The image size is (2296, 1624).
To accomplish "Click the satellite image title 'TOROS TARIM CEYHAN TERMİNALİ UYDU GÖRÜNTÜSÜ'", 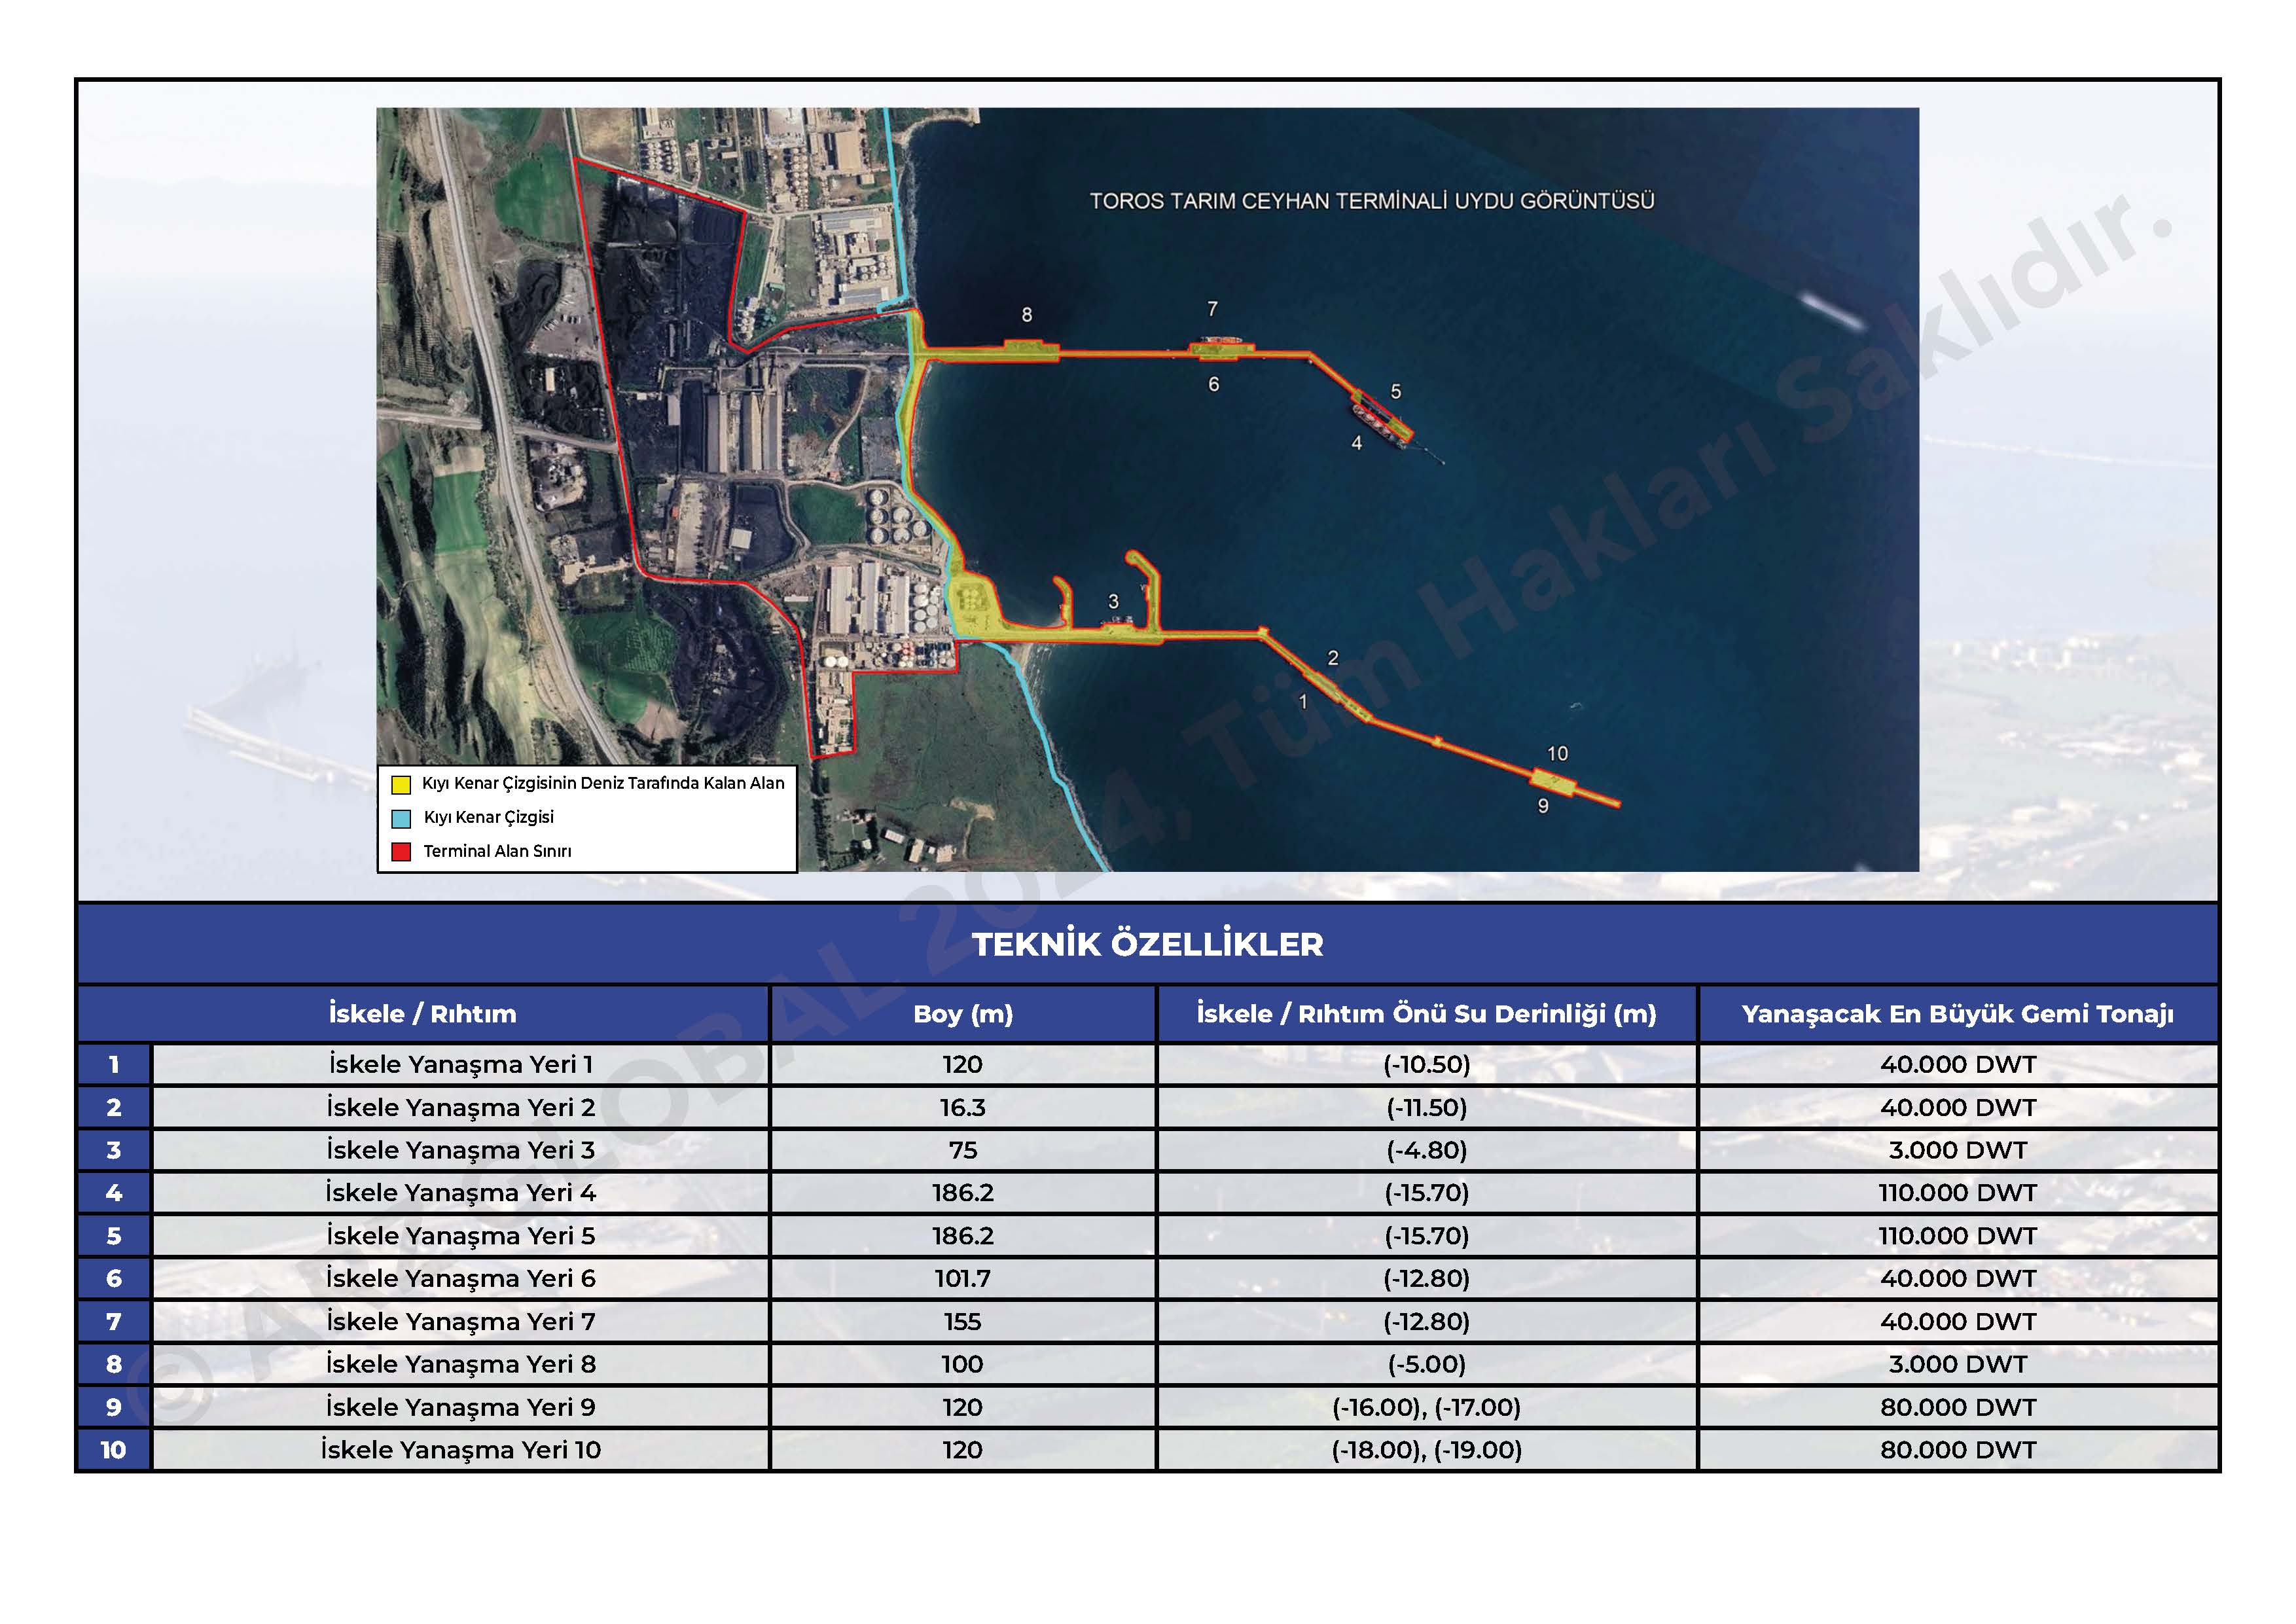I will pyautogui.click(x=1372, y=201).
